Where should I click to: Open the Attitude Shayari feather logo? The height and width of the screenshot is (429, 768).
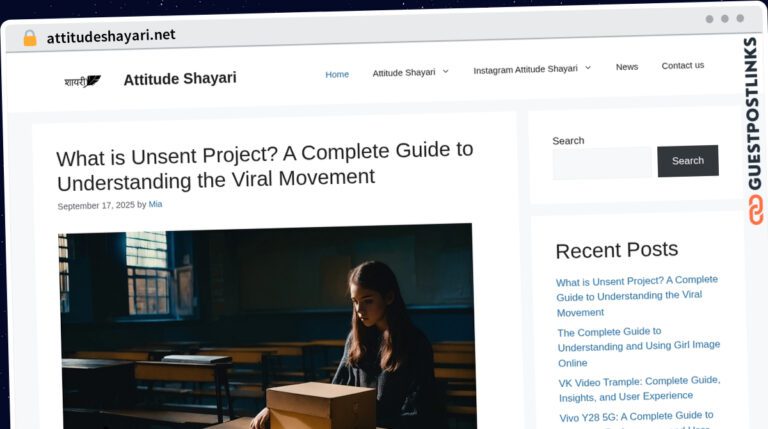pyautogui.click(x=83, y=81)
